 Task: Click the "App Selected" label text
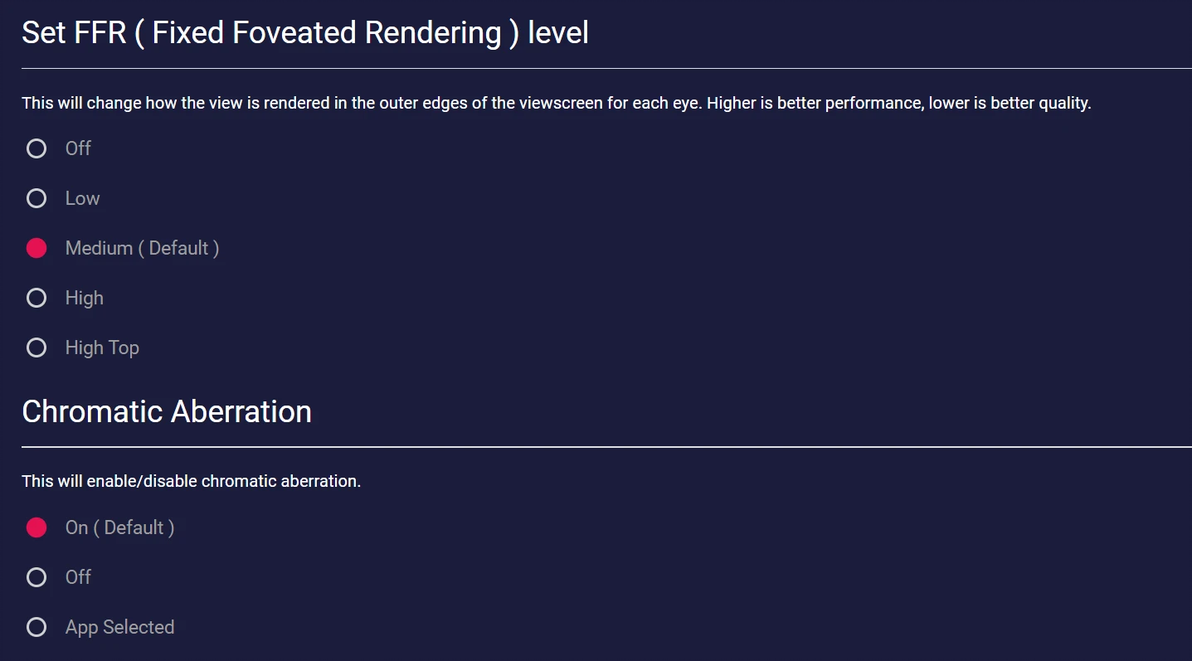(120, 628)
